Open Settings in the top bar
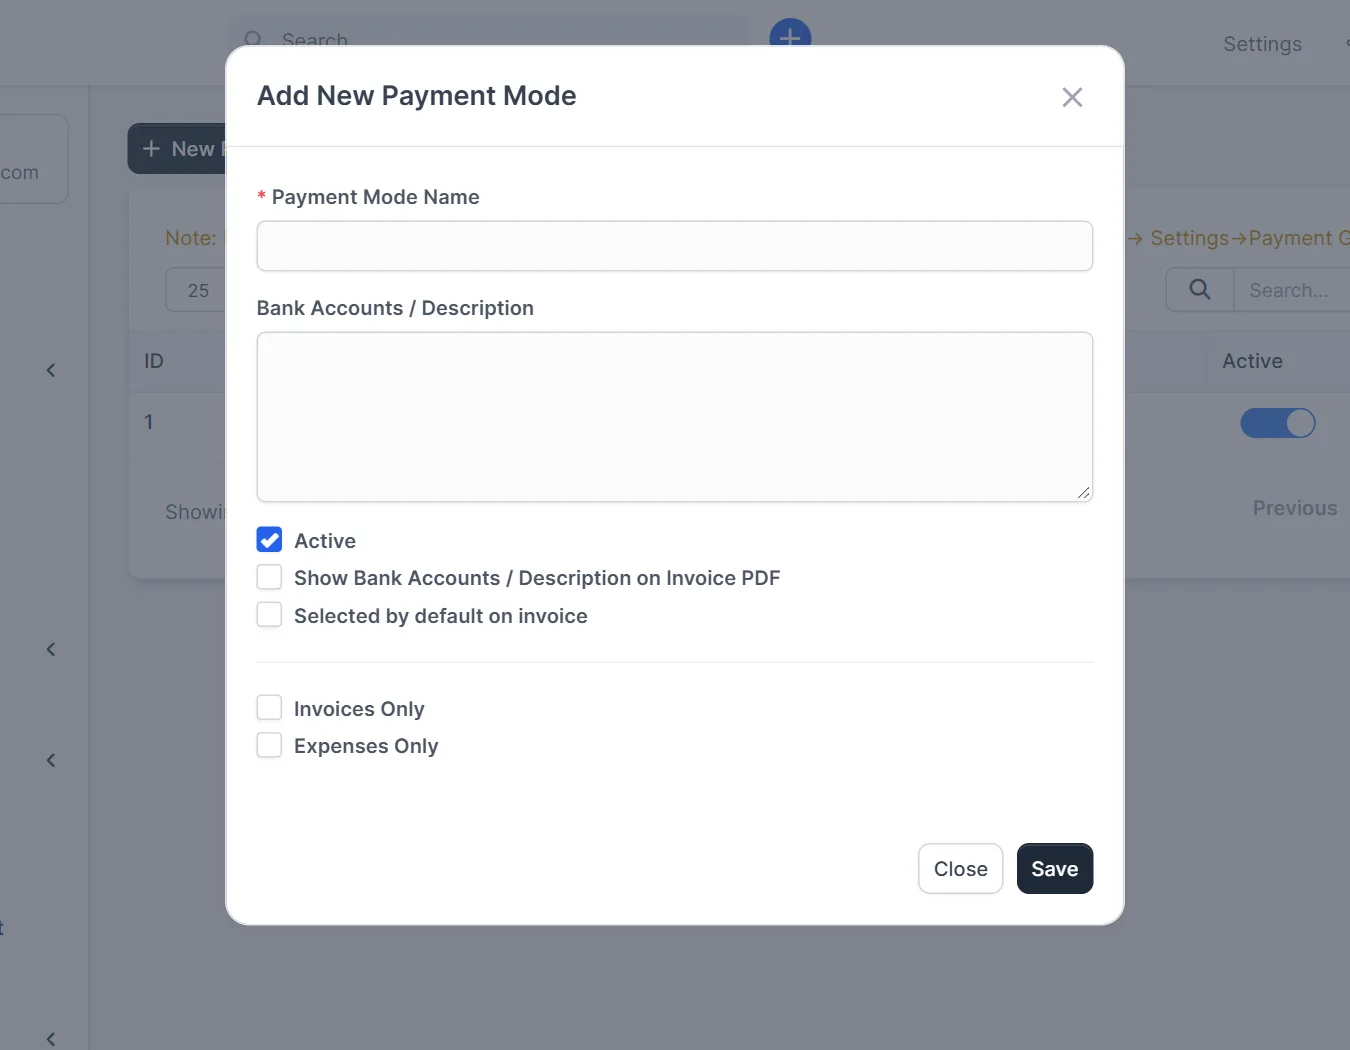This screenshot has height=1050, width=1350. coord(1262,44)
